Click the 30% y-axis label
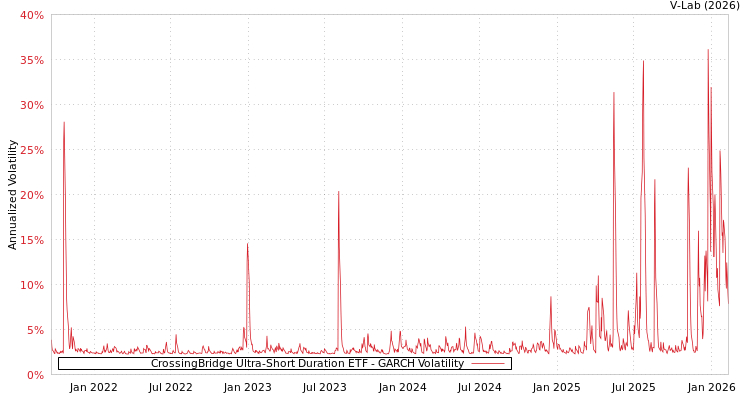This screenshot has width=750, height=400. [x=32, y=105]
